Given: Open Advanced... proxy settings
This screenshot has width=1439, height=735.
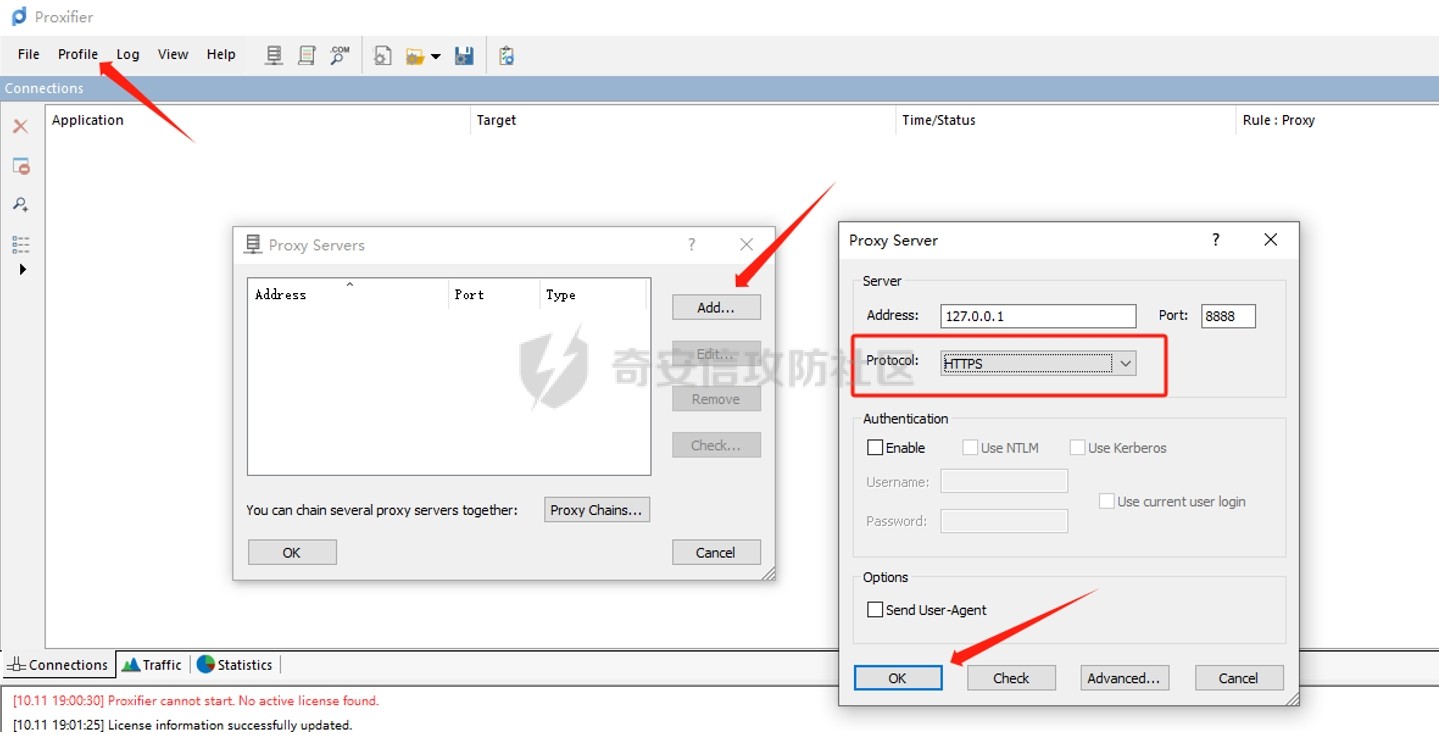Looking at the screenshot, I should [x=1124, y=678].
